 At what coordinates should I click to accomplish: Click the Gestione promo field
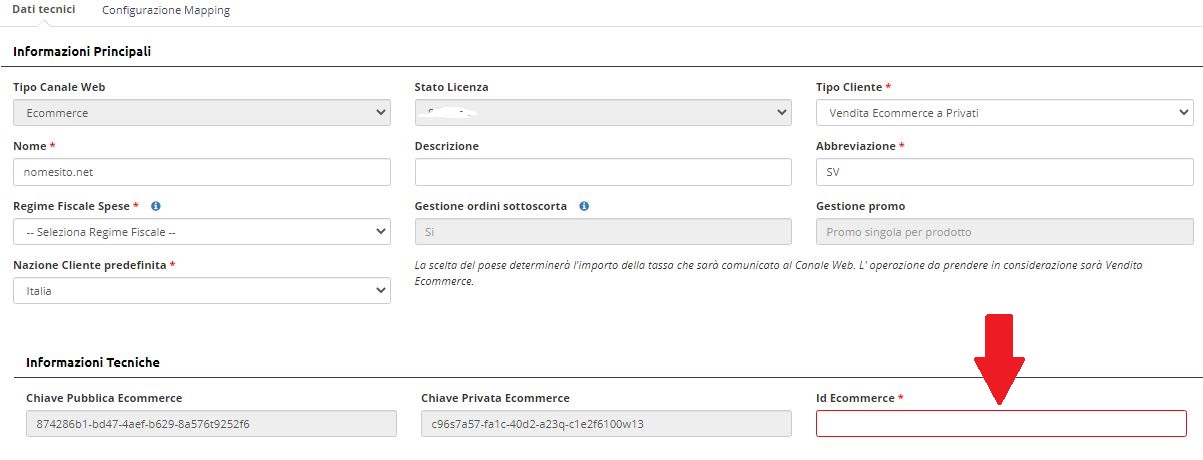coord(1004,232)
